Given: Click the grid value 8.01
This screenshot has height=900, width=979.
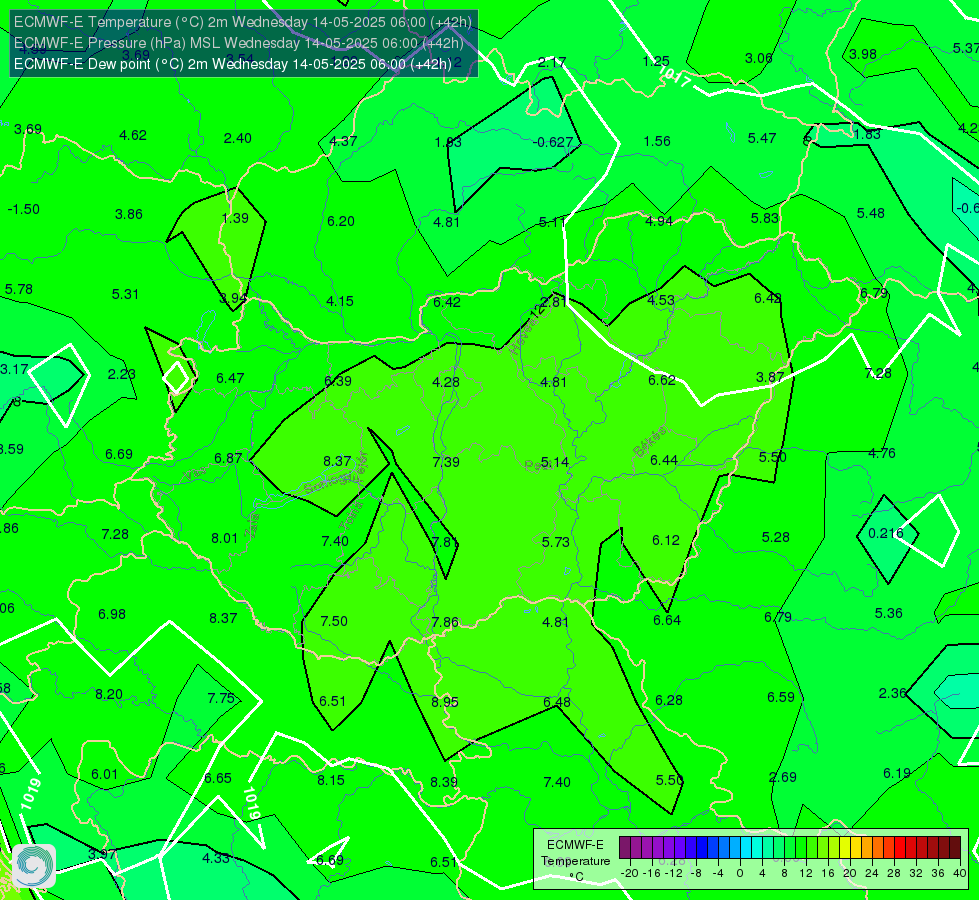Looking at the screenshot, I should click(224, 538).
